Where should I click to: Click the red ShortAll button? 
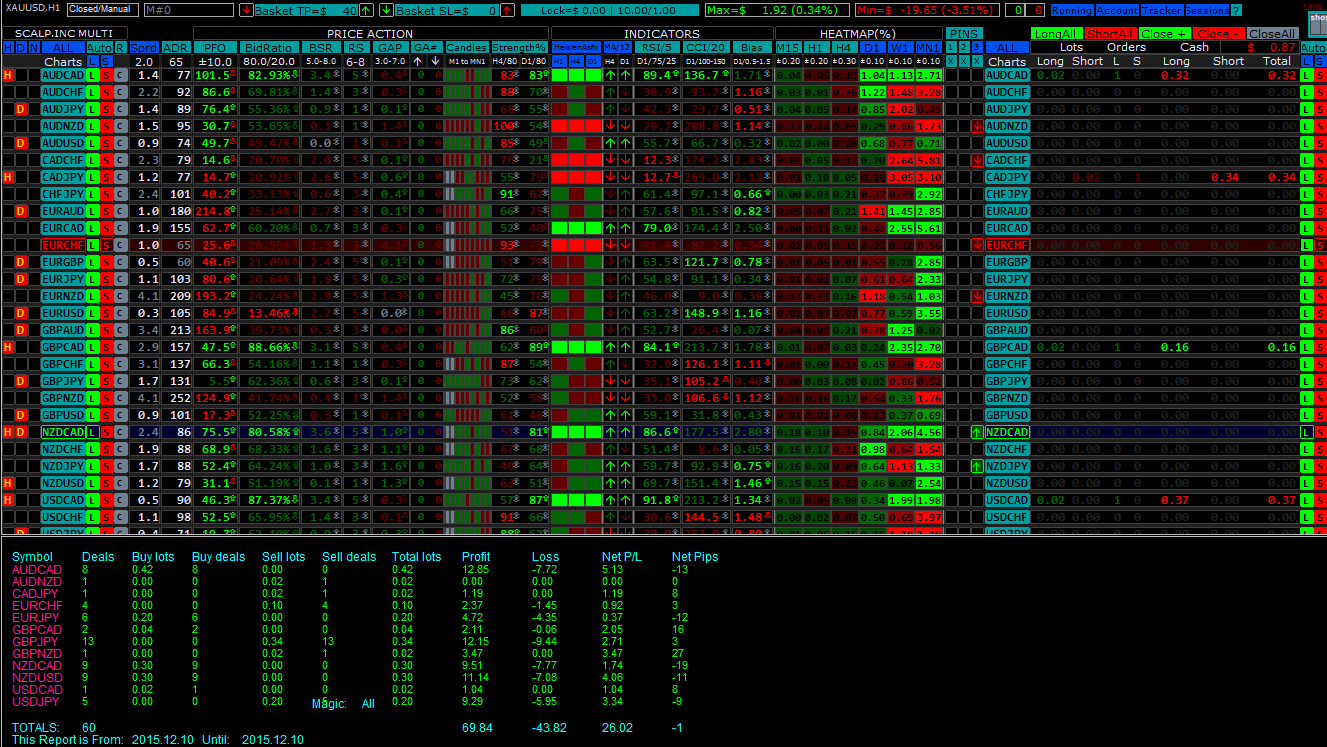click(1111, 33)
